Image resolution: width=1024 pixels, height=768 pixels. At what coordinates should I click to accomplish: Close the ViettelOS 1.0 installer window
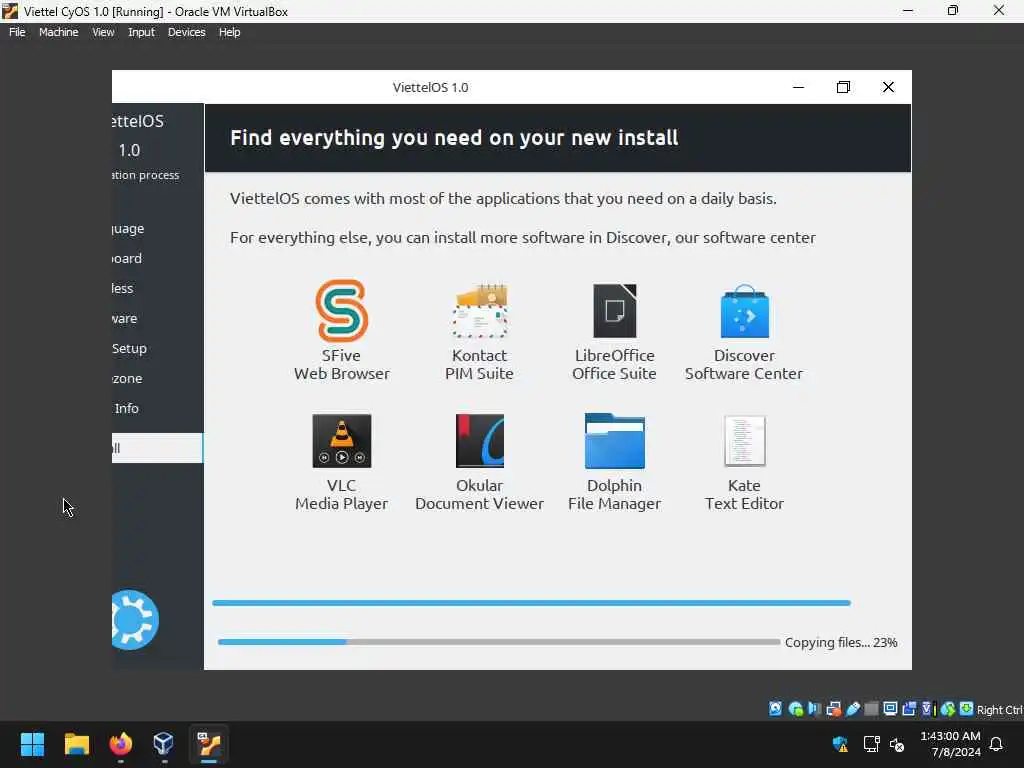coord(888,87)
